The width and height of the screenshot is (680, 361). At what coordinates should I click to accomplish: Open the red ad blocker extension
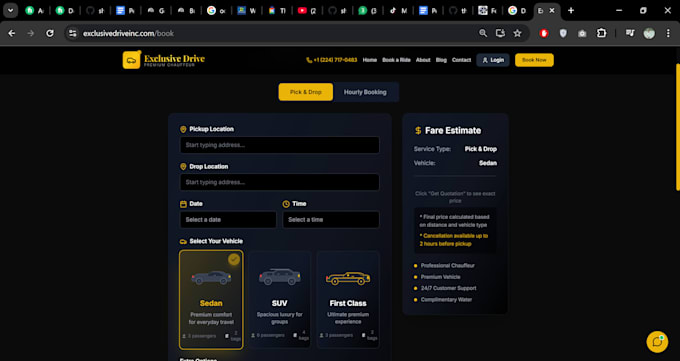point(544,33)
